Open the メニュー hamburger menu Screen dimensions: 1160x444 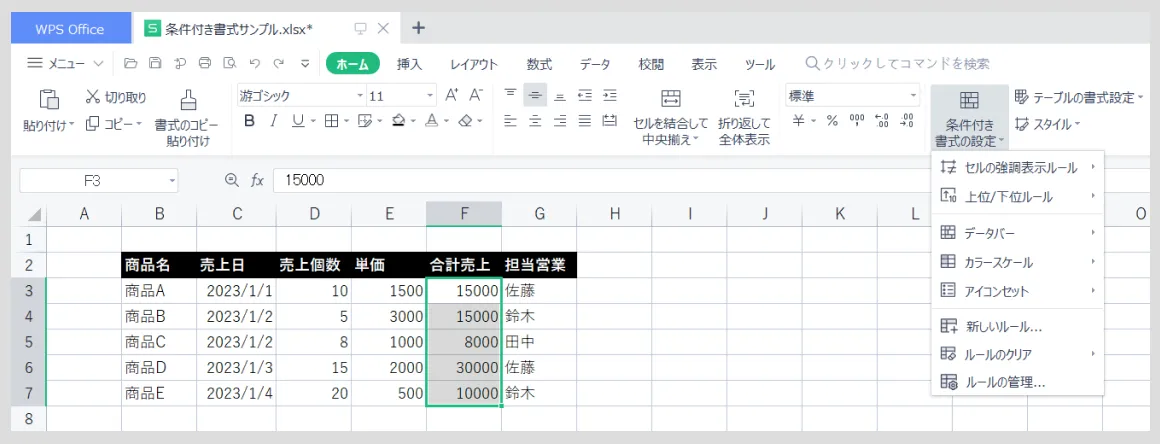(64, 64)
